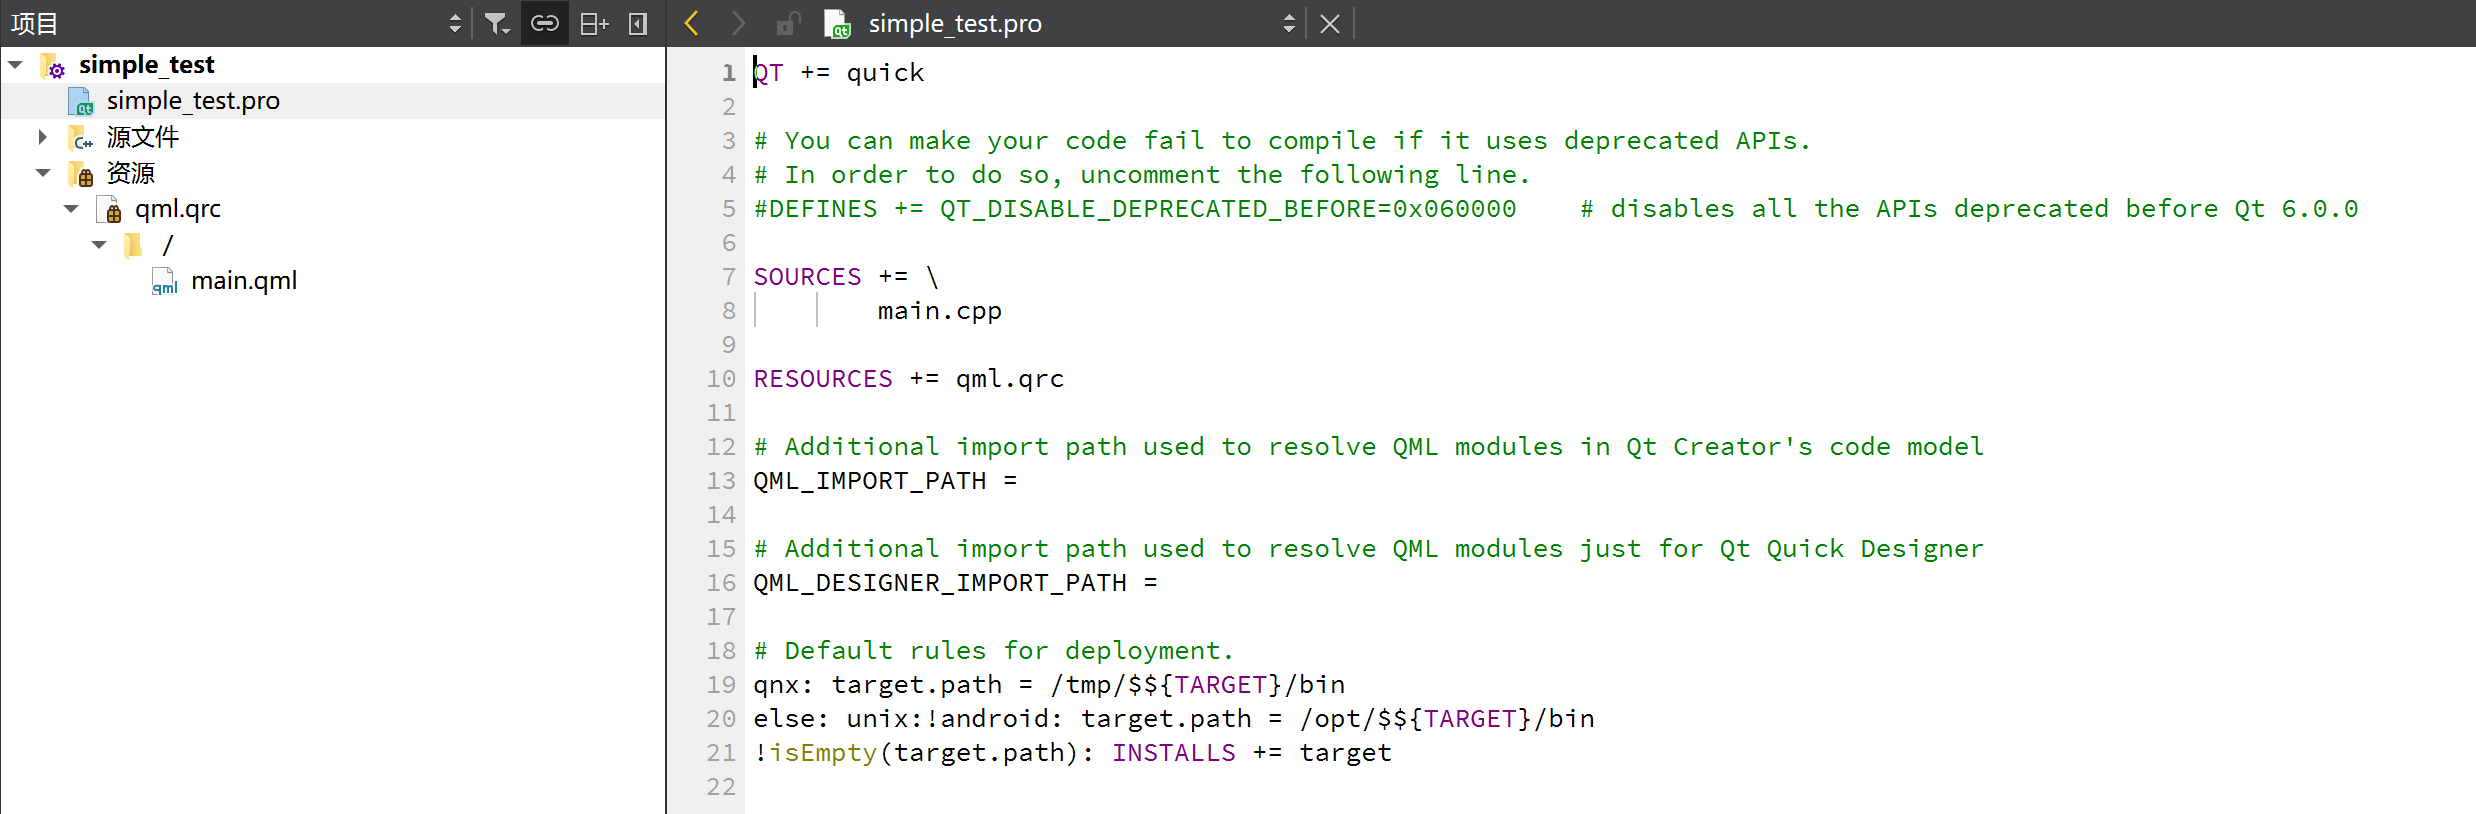Click 'qnx:' on line 19
2476x814 pixels.
tap(784, 685)
